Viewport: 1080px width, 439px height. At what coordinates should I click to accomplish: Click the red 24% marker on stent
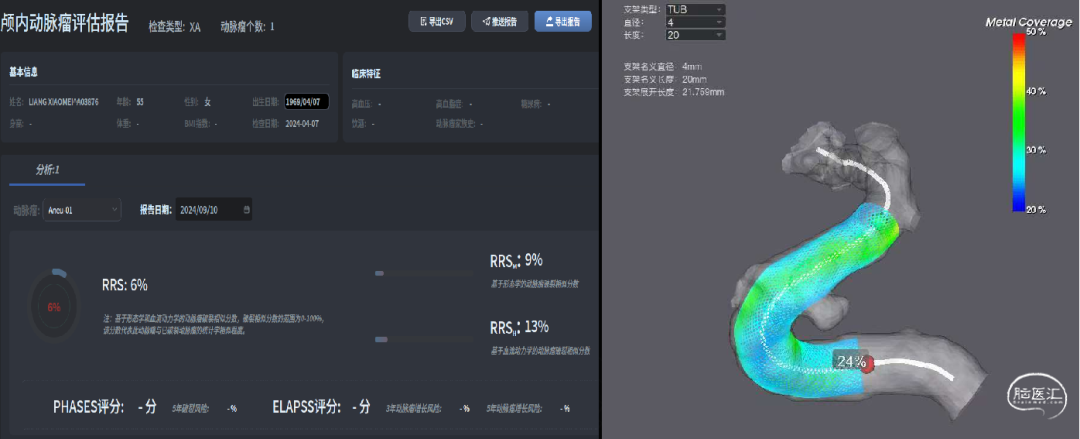coord(868,363)
